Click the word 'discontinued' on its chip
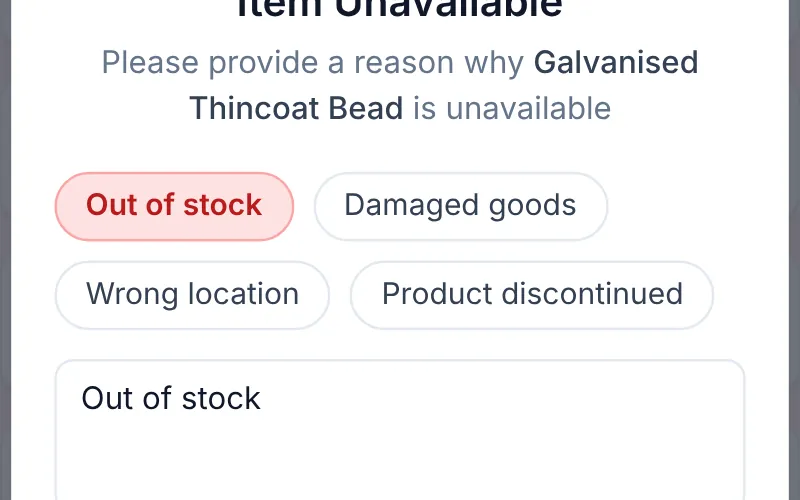 pyautogui.click(x=592, y=294)
